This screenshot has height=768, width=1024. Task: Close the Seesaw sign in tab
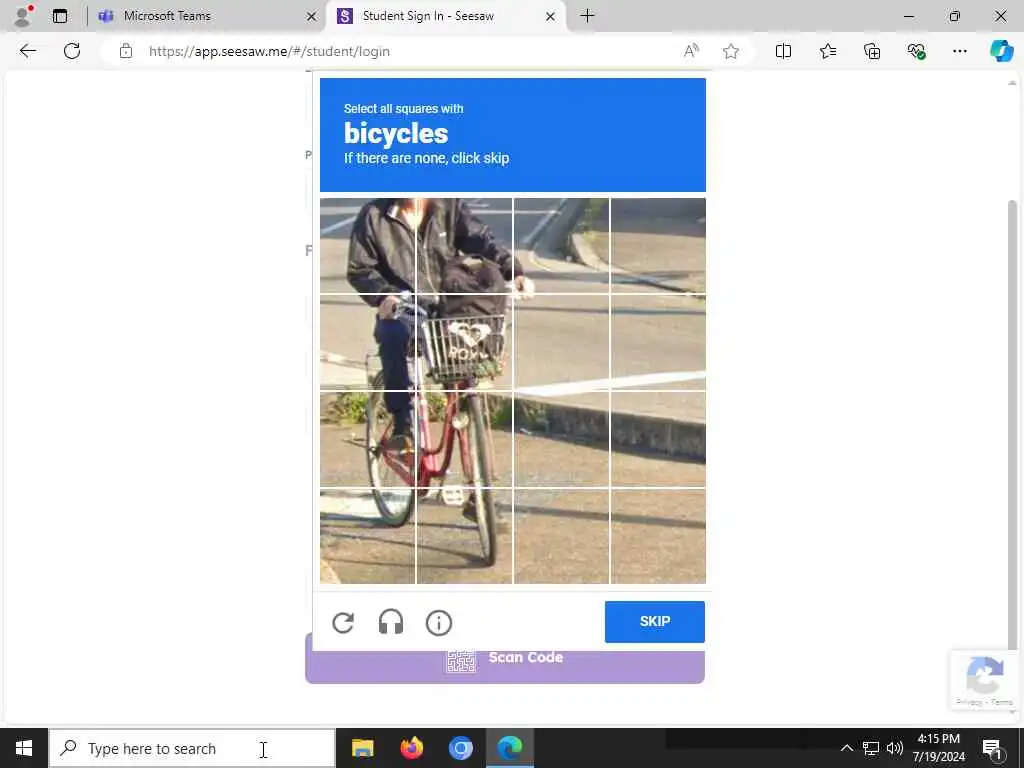tap(551, 16)
